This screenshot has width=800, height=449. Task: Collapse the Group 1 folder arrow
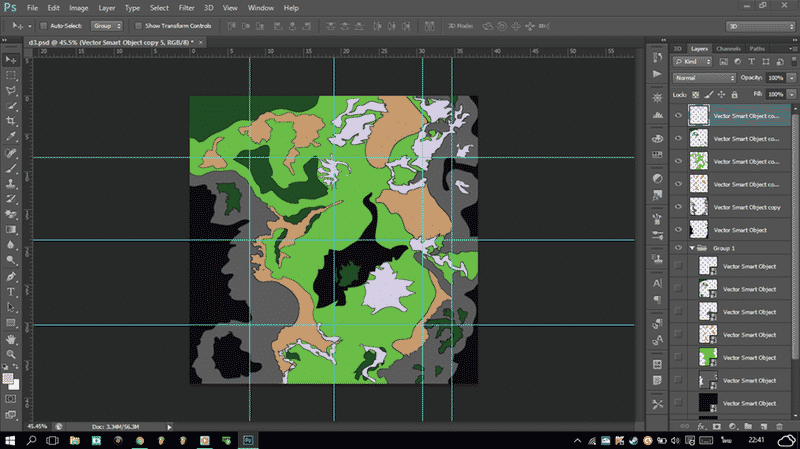point(691,247)
